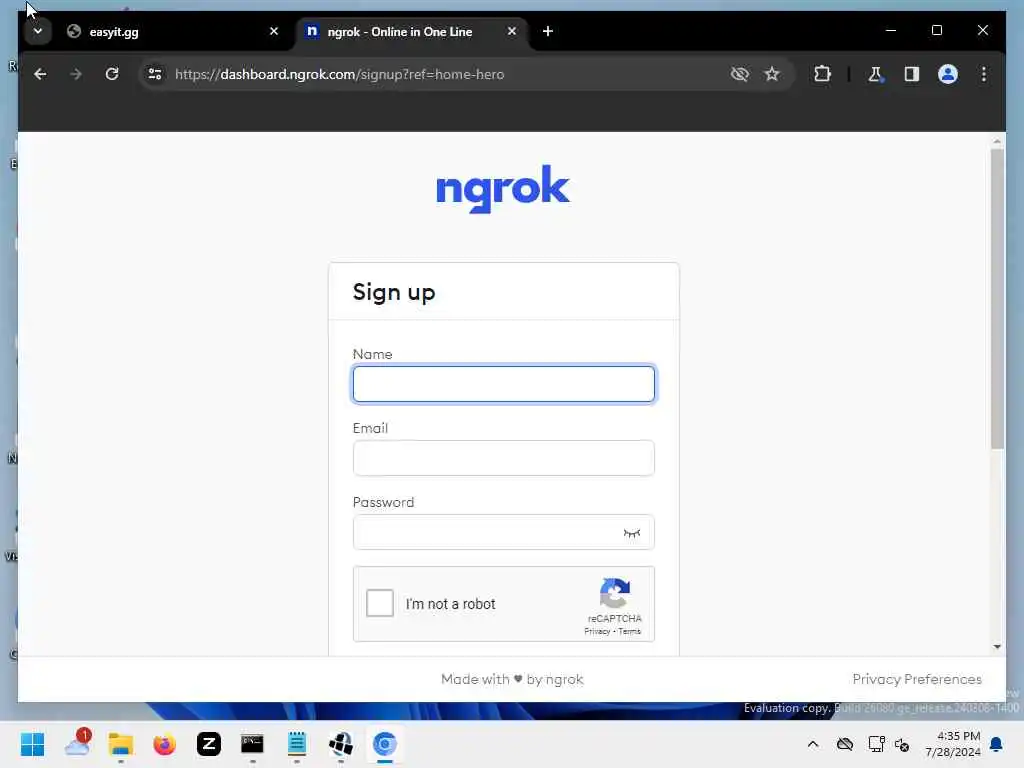Focus the Email input field
The height and width of the screenshot is (768, 1024).
click(x=504, y=458)
